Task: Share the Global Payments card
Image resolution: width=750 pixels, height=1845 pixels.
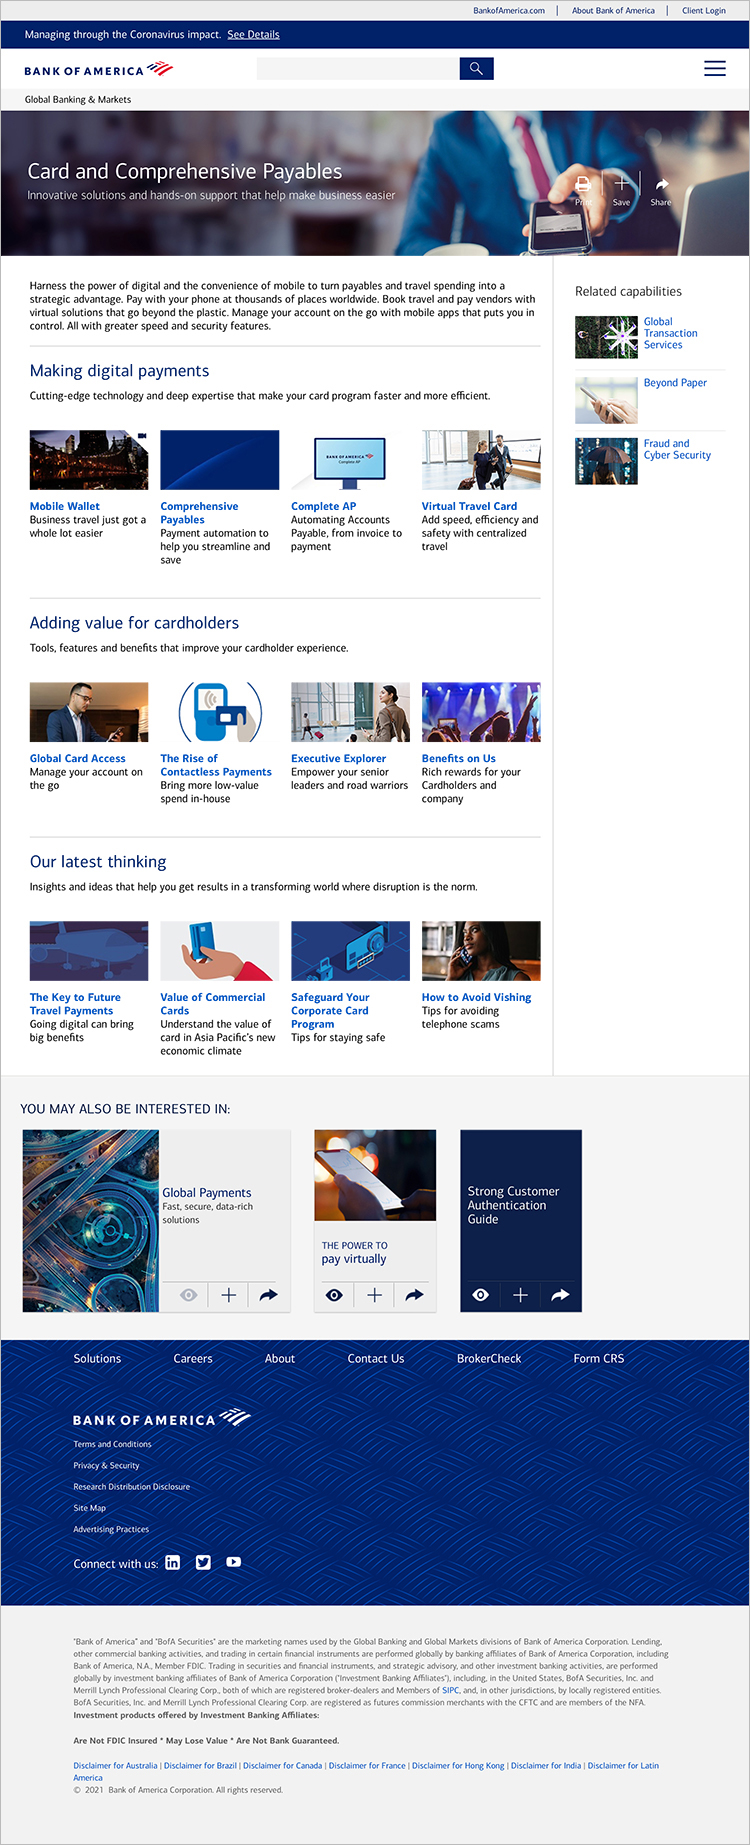Action: tap(268, 1295)
